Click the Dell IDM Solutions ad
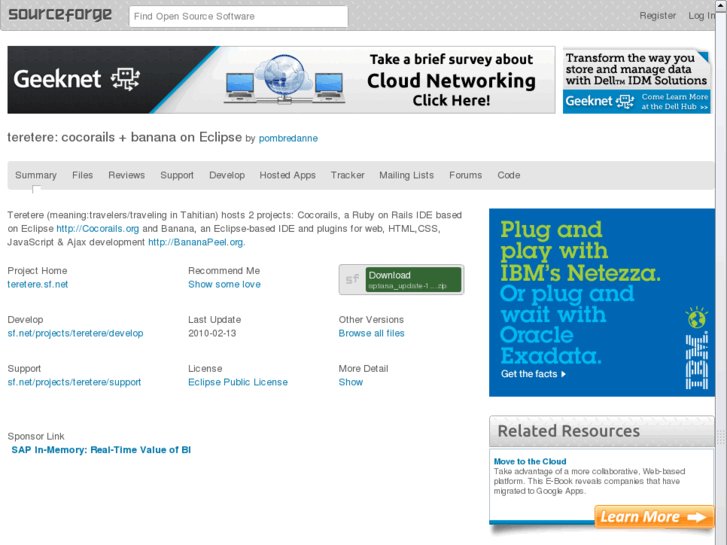The image size is (727, 545). click(637, 81)
